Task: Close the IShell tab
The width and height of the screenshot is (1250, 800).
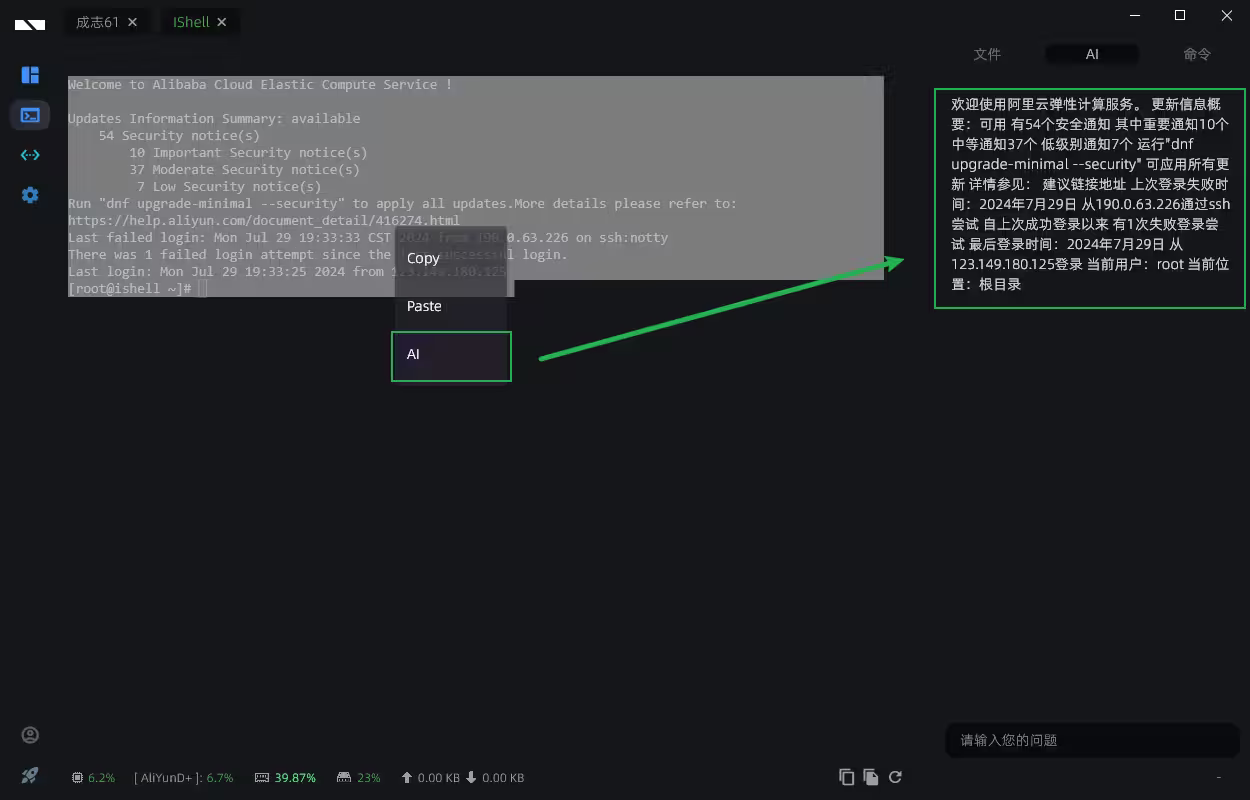Action: point(222,22)
